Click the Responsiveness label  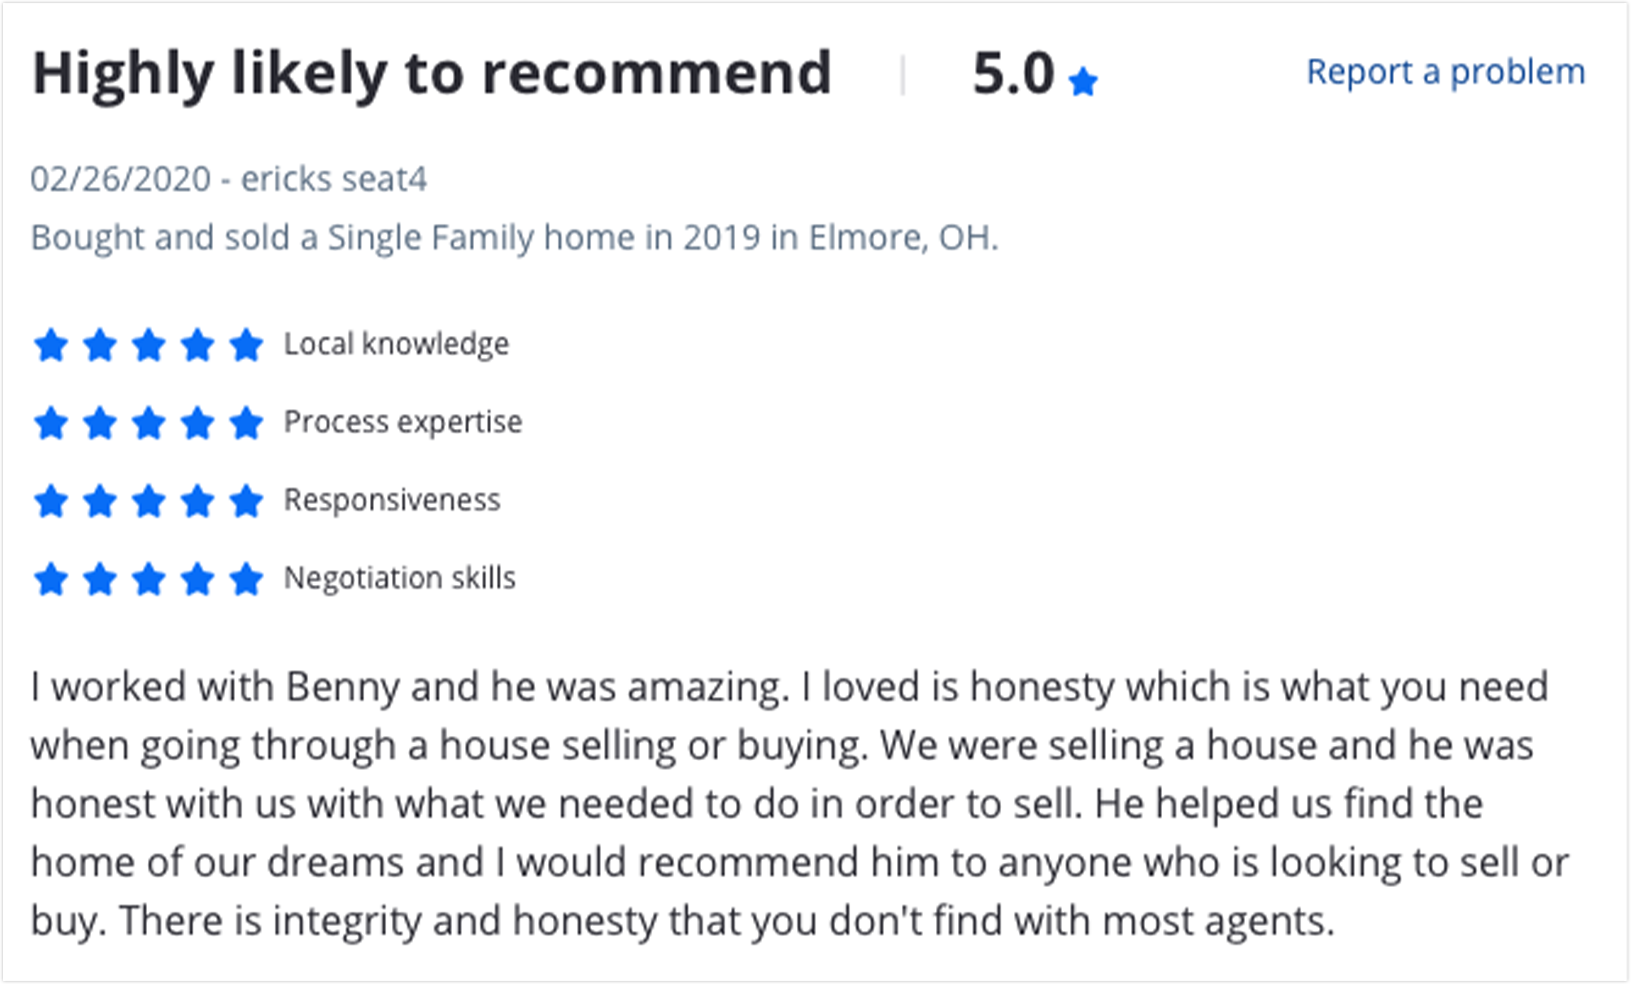(392, 500)
